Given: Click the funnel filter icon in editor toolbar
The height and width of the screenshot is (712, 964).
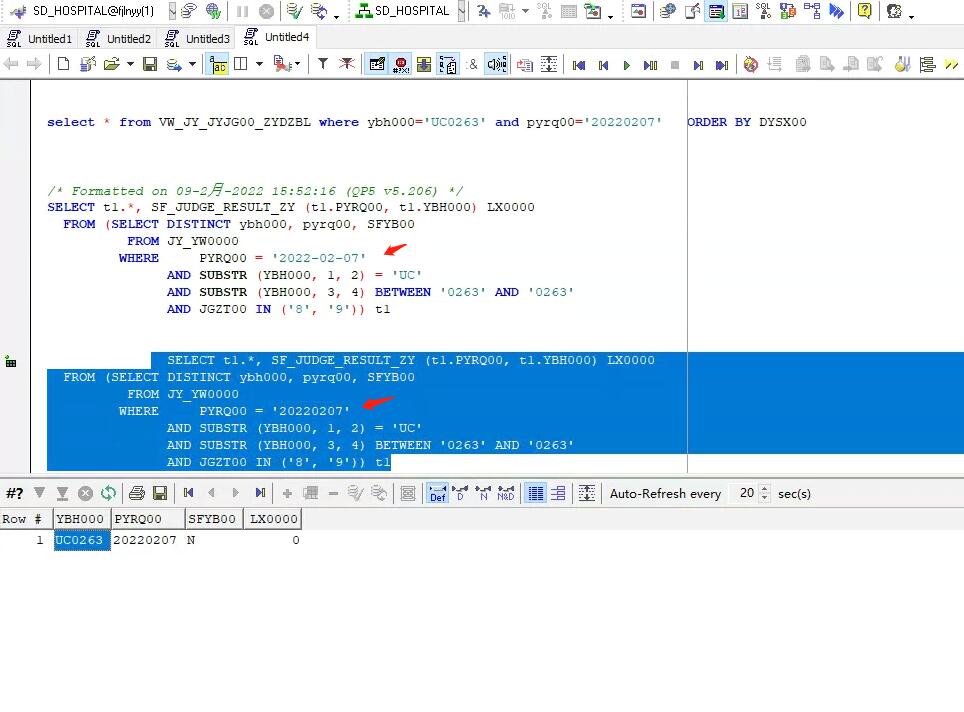Looking at the screenshot, I should 323,64.
